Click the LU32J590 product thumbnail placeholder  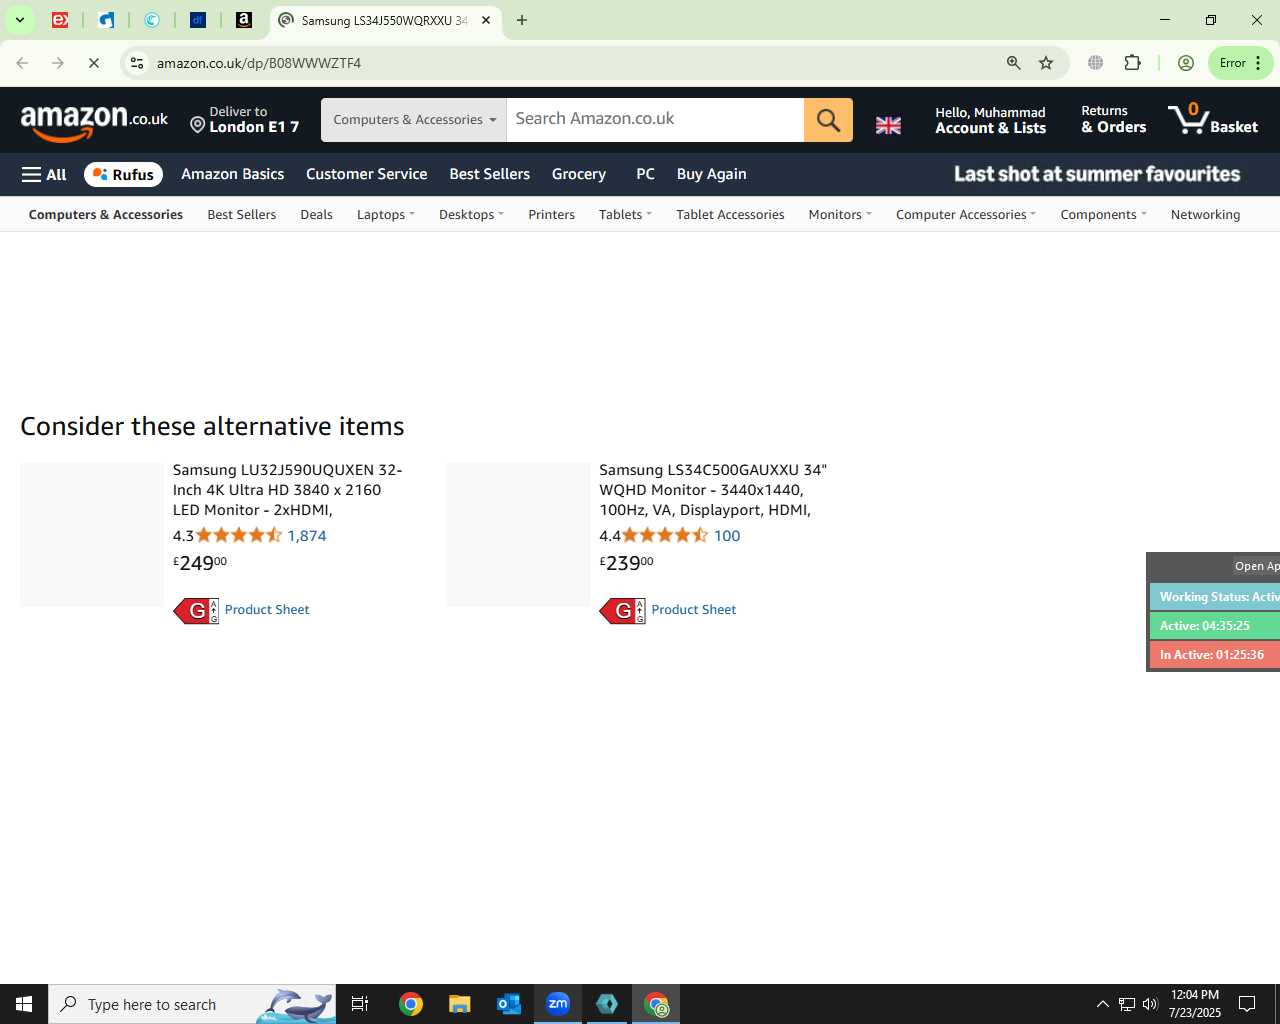click(92, 535)
